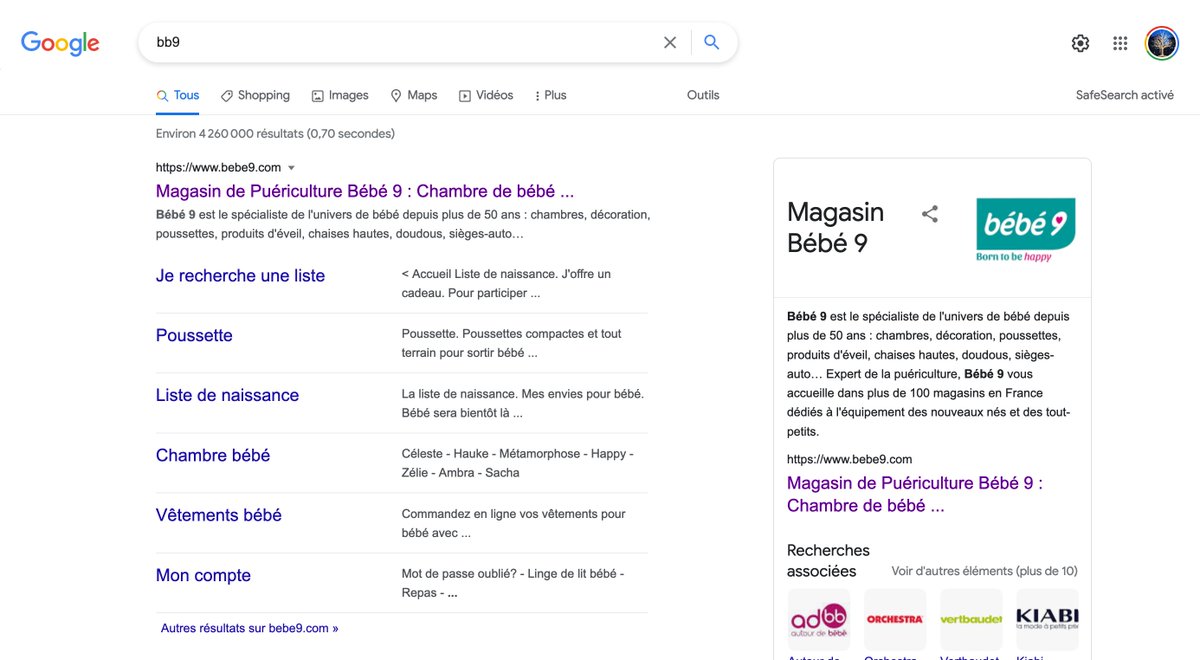Open Autour de bébé related search
The width and height of the screenshot is (1200, 660).
(x=819, y=620)
